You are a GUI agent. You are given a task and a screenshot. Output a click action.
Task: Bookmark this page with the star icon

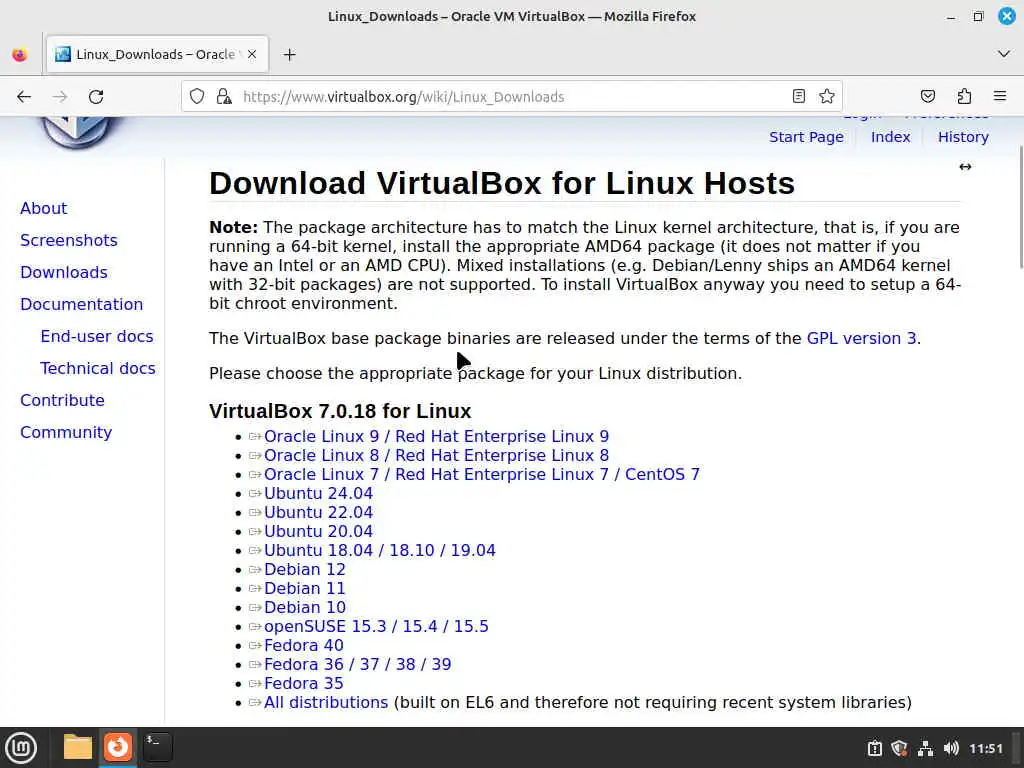827,96
